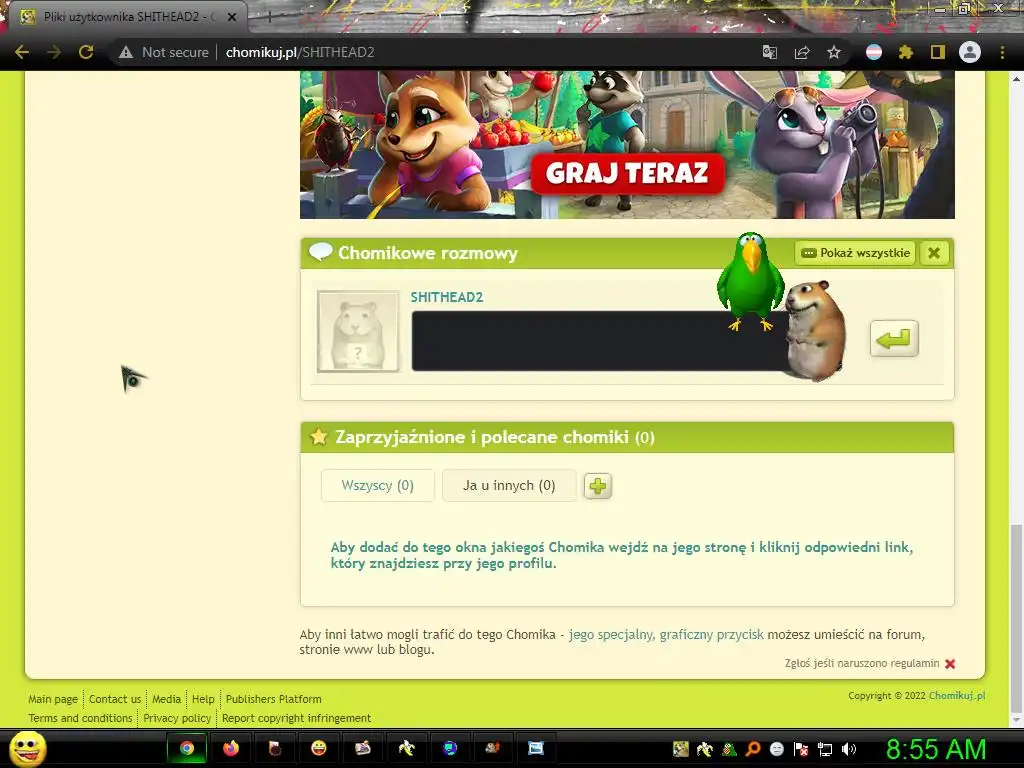Open the banana icon taskbar app
1024x768 pixels.
[406, 748]
